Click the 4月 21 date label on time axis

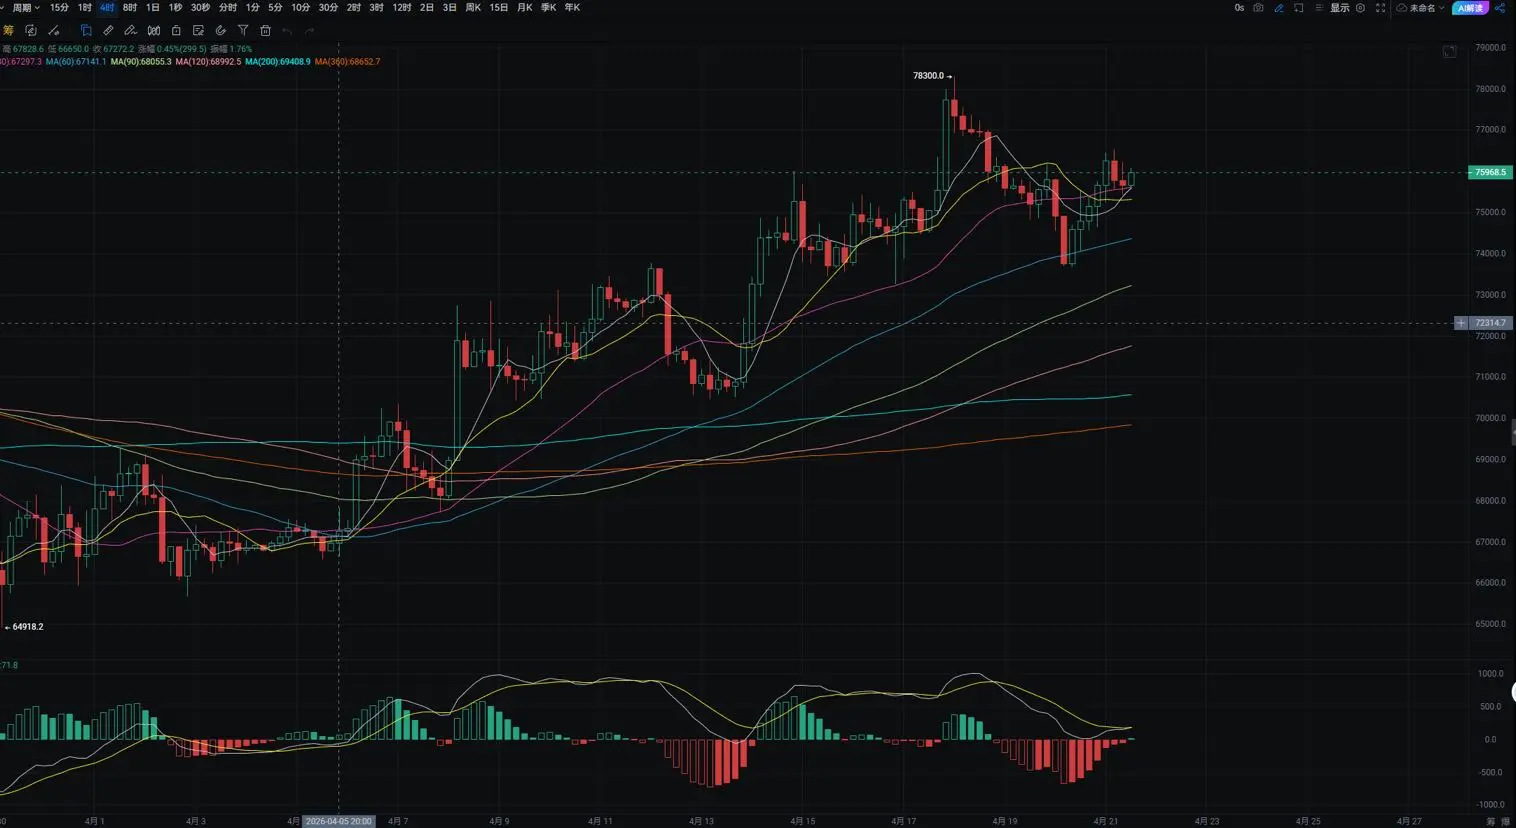(1106, 821)
